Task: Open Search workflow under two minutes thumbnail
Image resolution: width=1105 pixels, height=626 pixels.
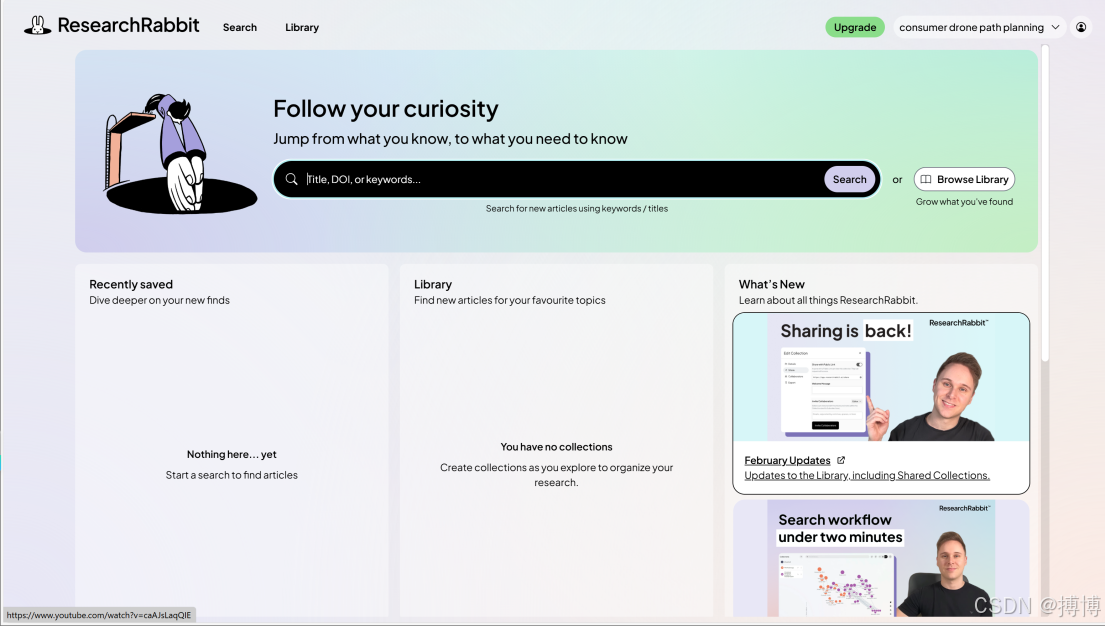Action: click(x=881, y=558)
